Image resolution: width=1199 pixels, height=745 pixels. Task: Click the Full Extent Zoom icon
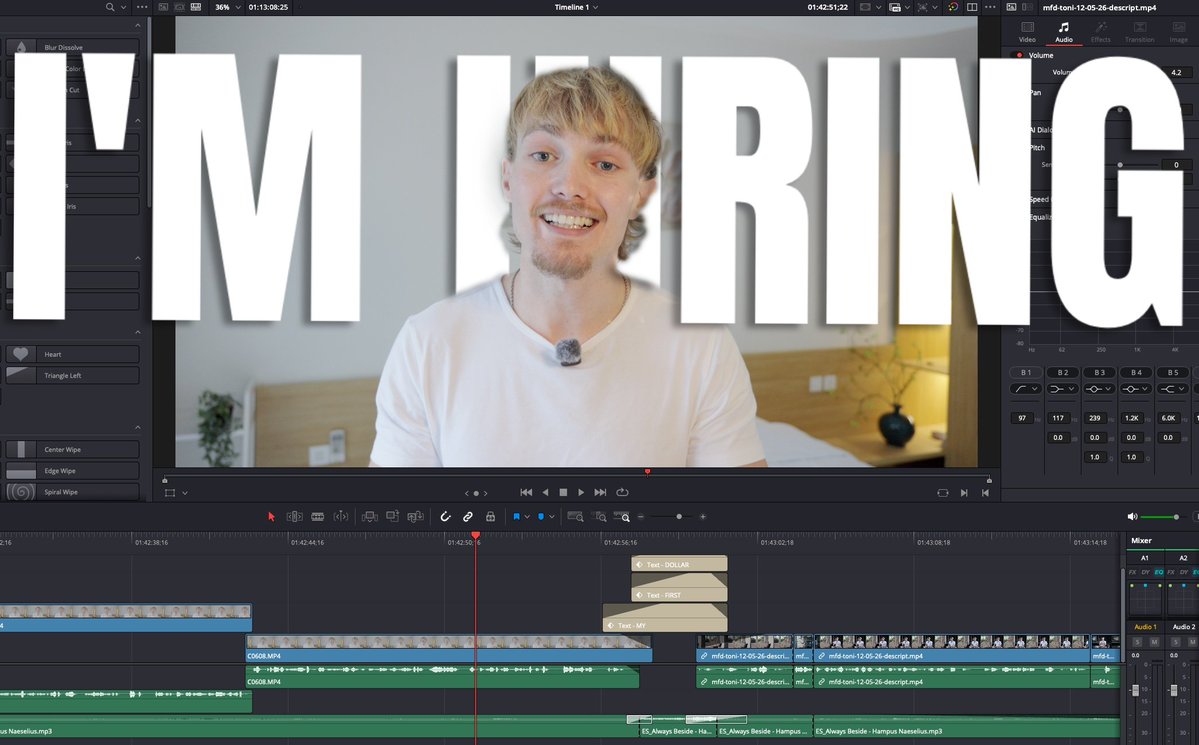pyautogui.click(x=575, y=517)
